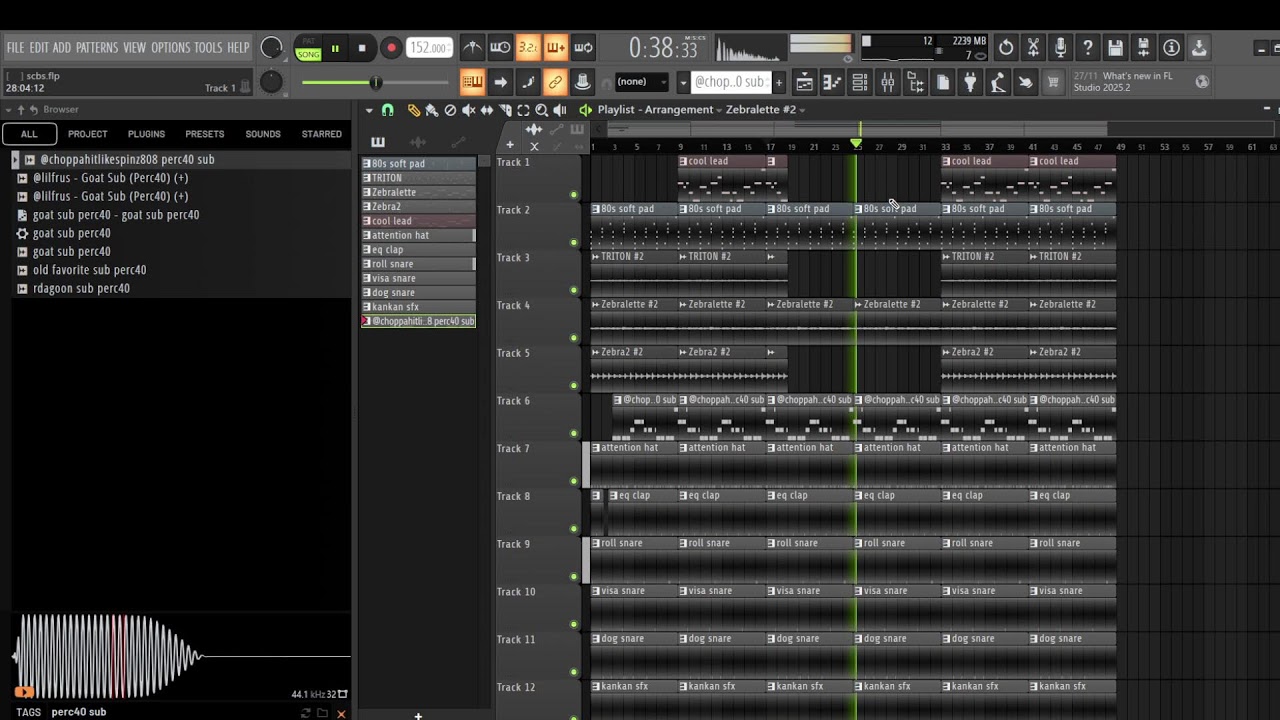Image resolution: width=1280 pixels, height=720 pixels.
Task: Select the paint brush tool in the playlist
Action: 431,110
